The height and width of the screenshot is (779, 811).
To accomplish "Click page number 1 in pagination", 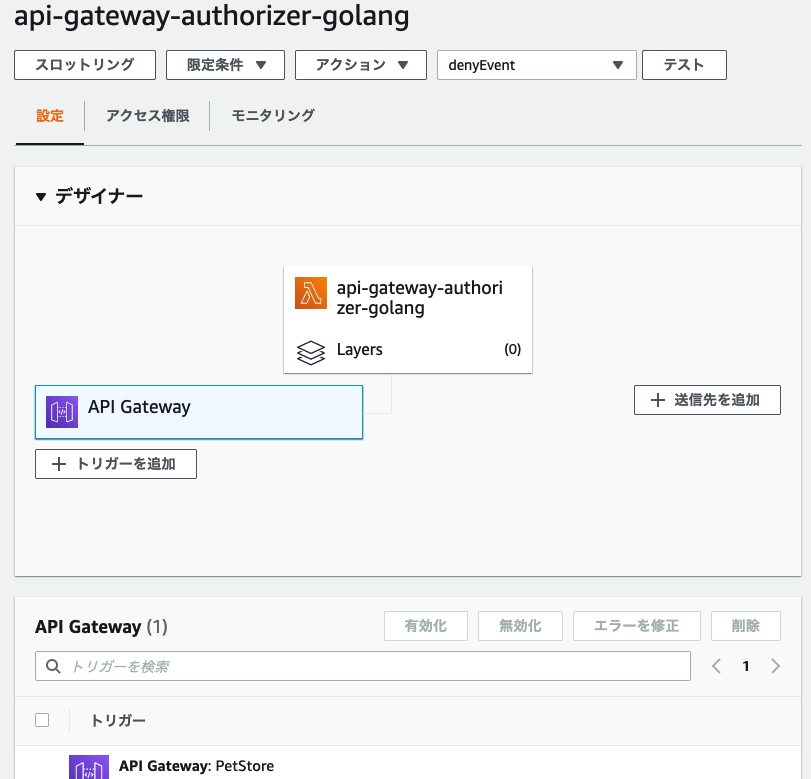I will click(746, 666).
